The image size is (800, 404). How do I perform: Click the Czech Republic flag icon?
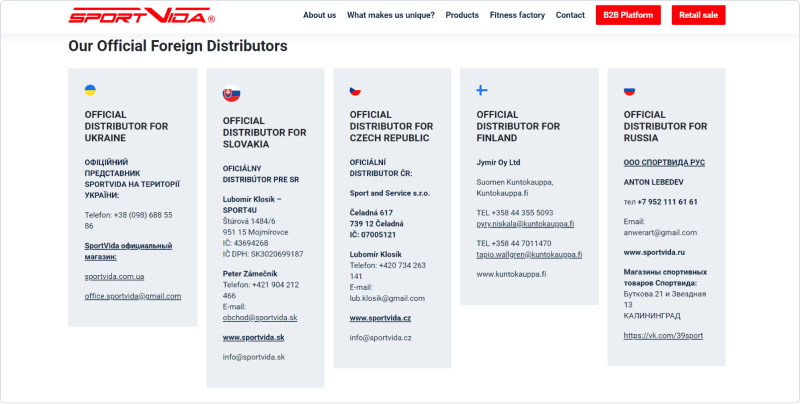point(355,90)
